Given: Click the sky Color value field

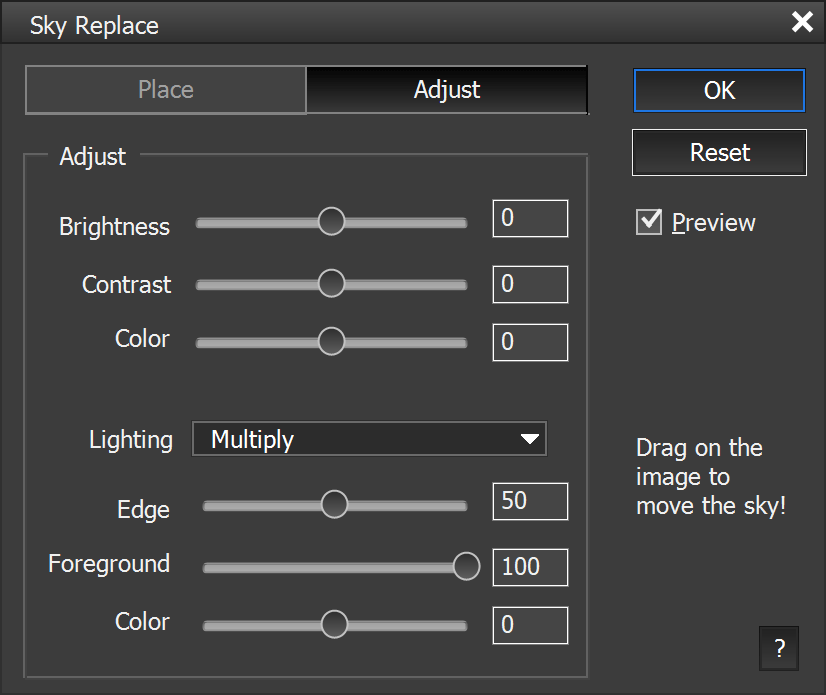Looking at the screenshot, I should [x=530, y=342].
